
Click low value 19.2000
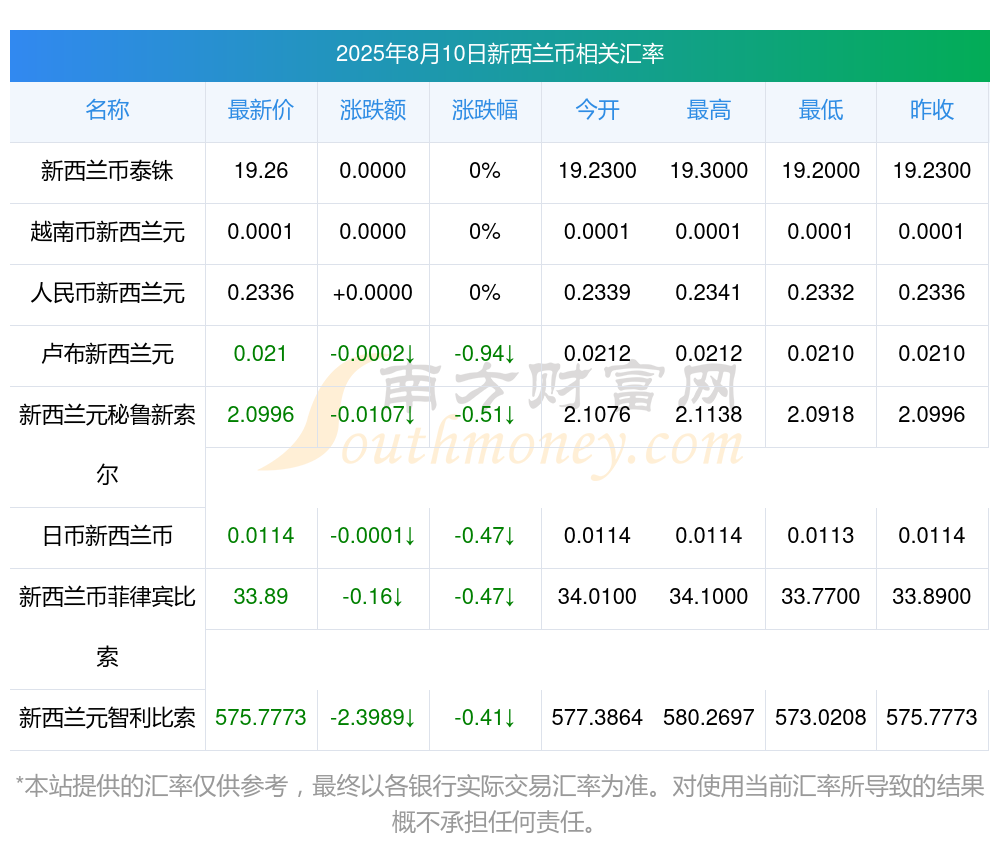click(821, 171)
